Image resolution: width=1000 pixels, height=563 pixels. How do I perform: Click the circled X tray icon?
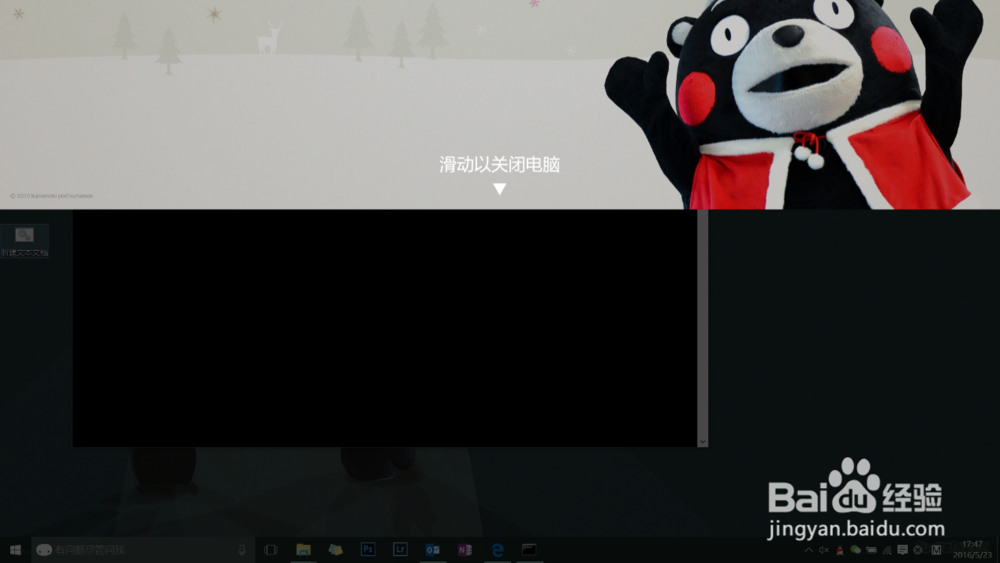[x=918, y=550]
